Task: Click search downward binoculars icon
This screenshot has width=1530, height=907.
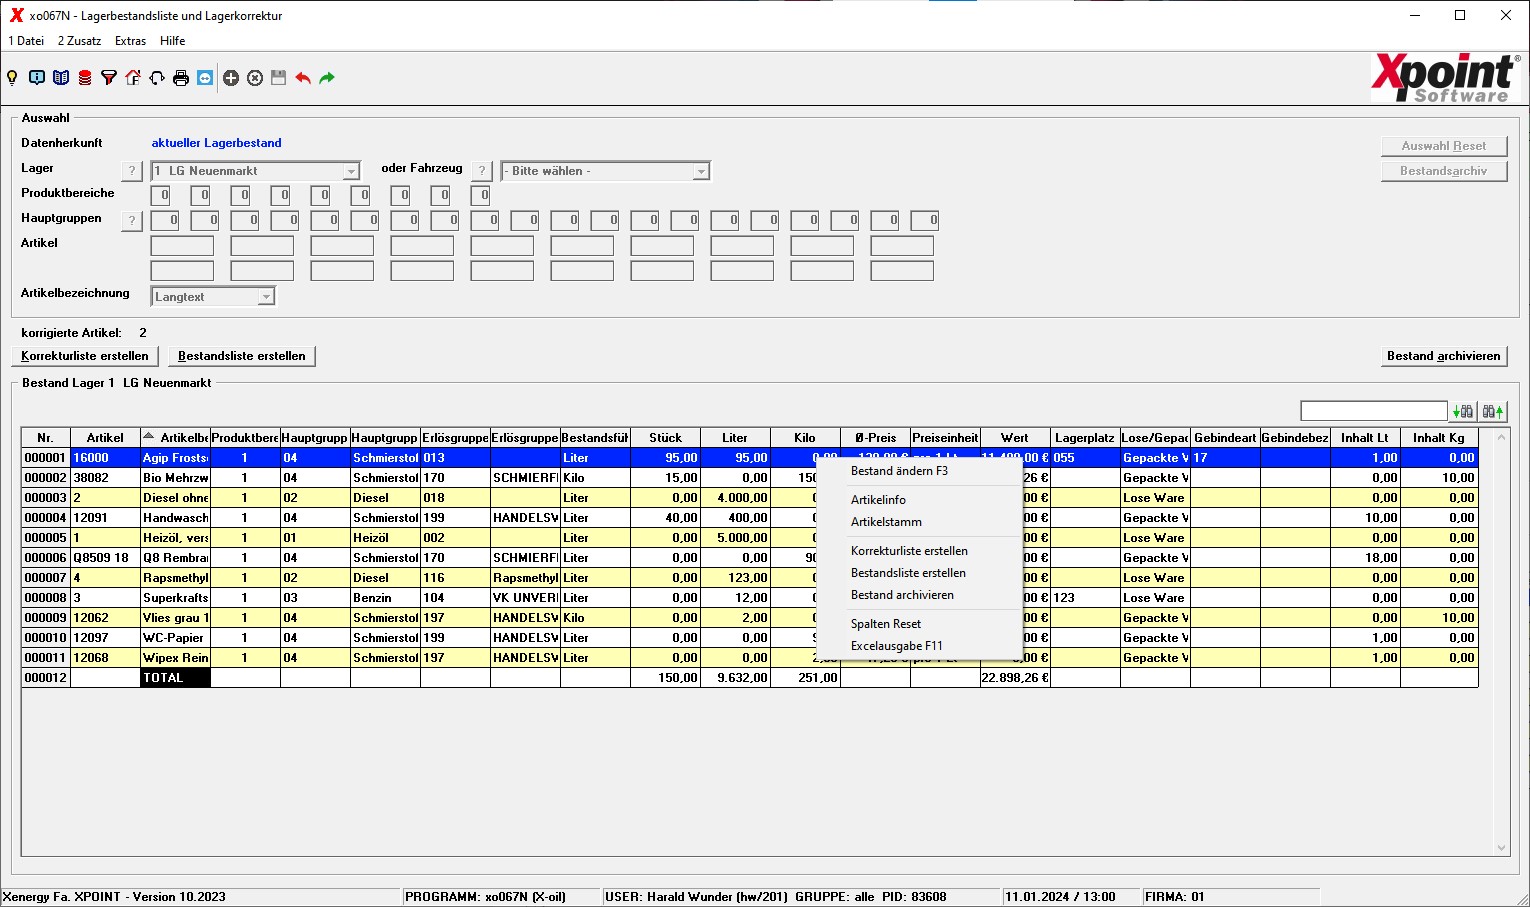Action: point(1463,411)
